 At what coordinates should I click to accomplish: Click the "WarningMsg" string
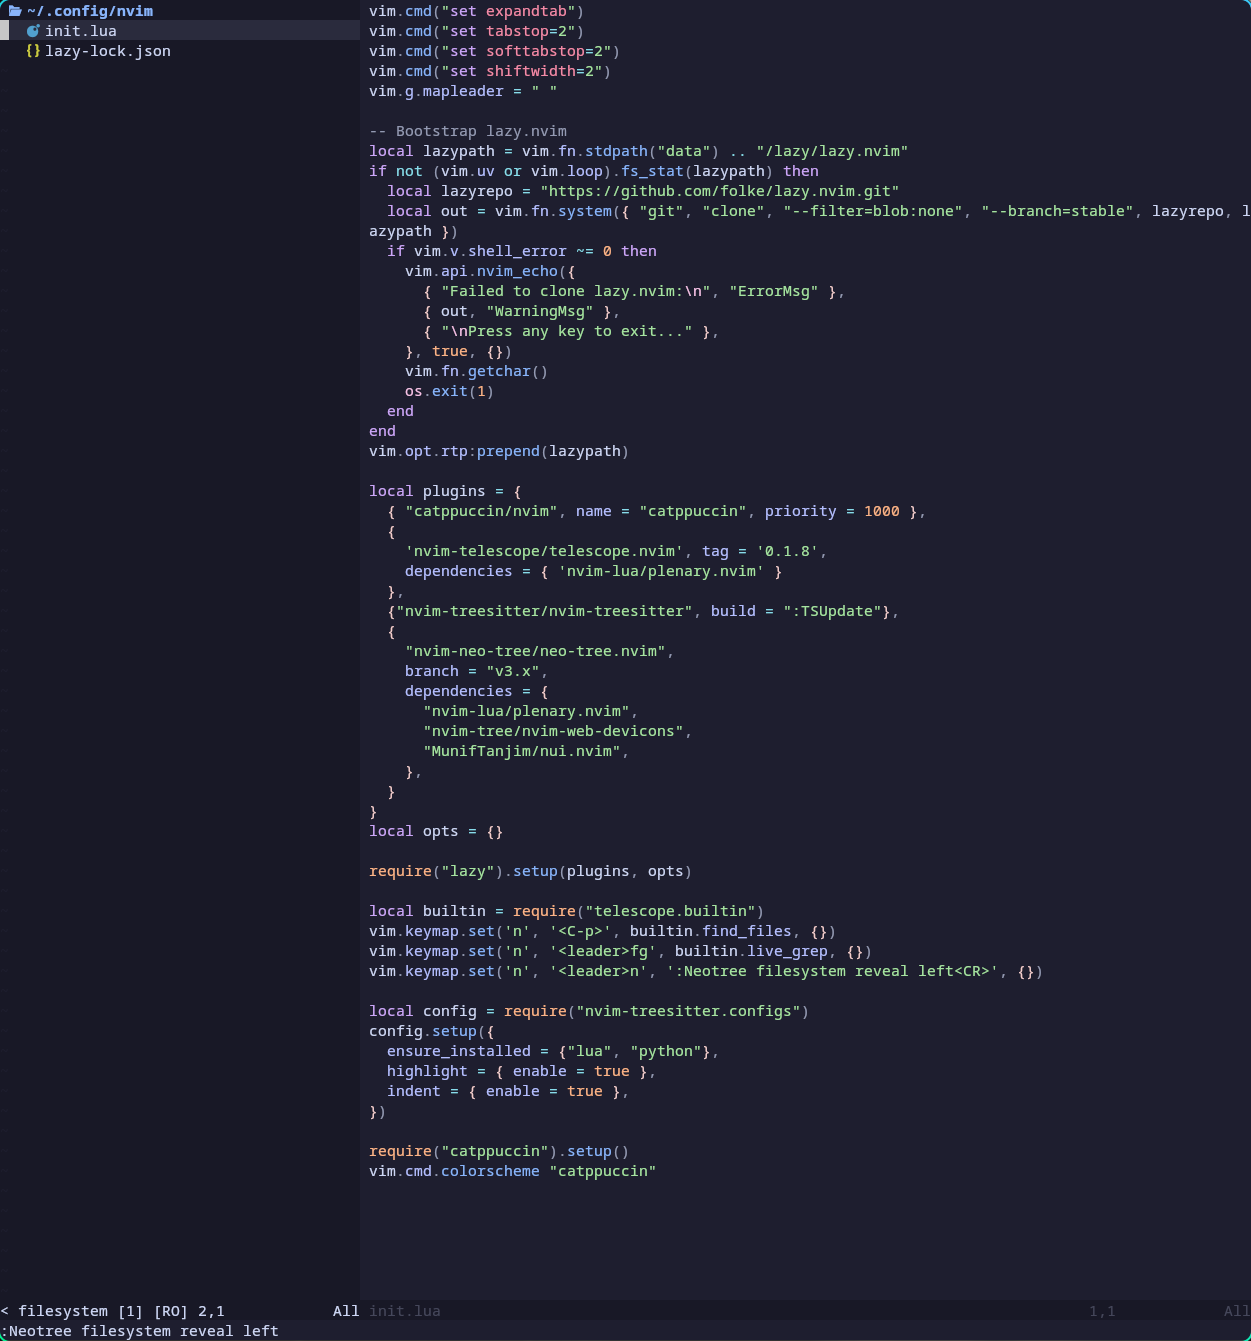click(540, 311)
